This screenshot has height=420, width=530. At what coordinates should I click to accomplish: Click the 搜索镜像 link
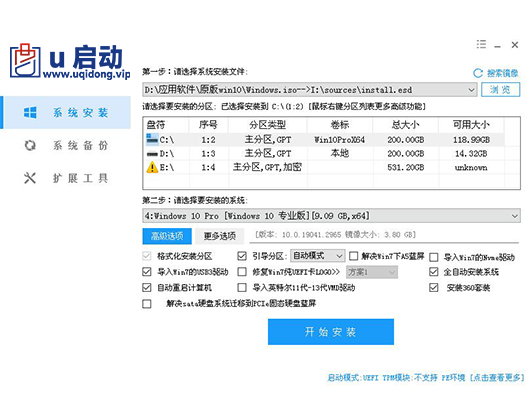pyautogui.click(x=503, y=73)
